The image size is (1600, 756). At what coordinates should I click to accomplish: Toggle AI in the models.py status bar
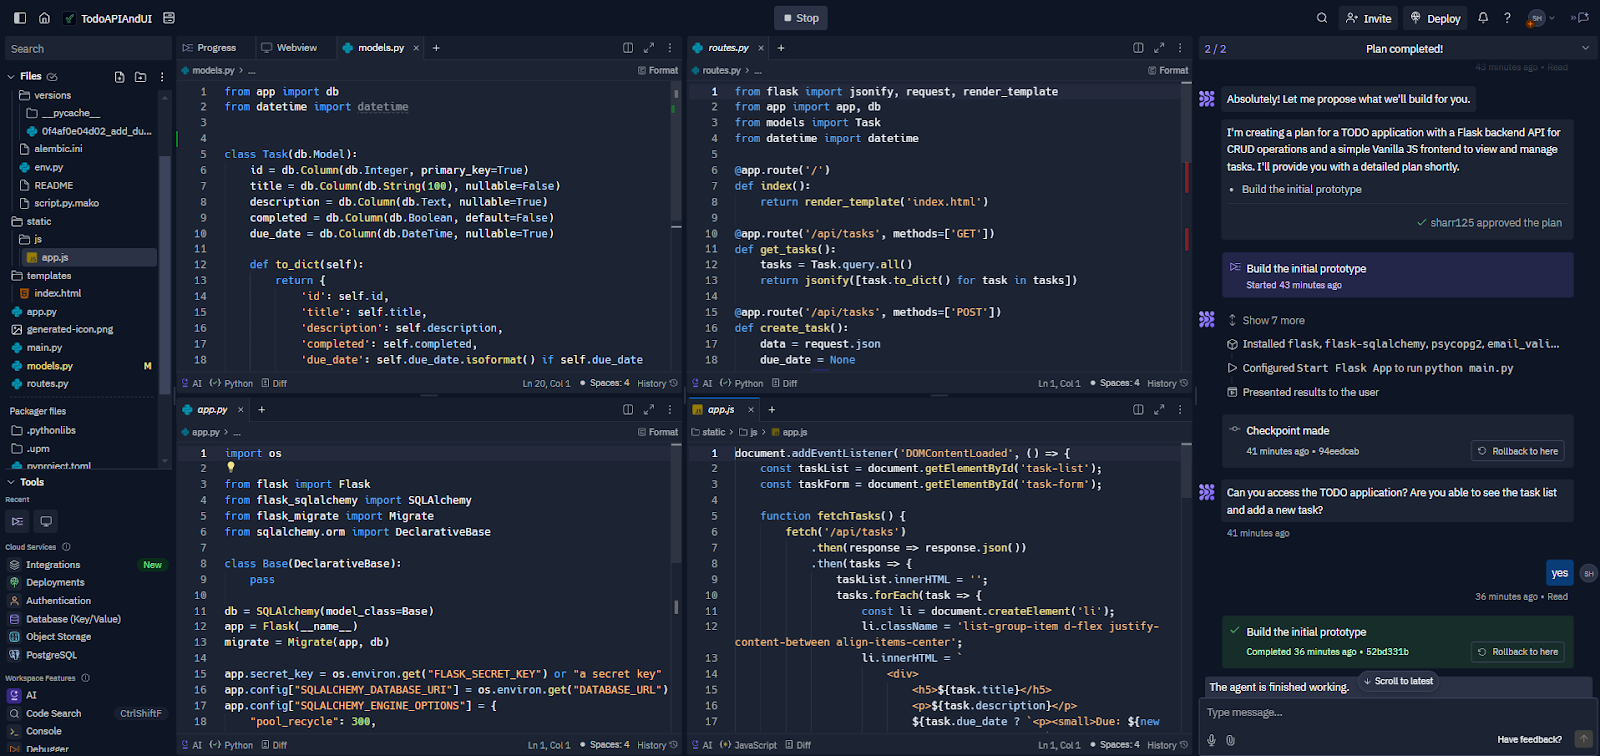pyautogui.click(x=191, y=383)
